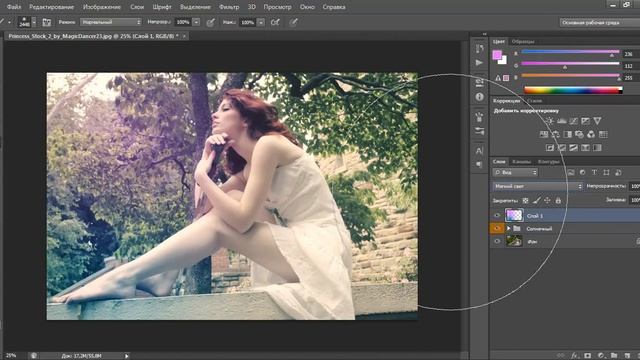Toggle lock position

[547, 200]
